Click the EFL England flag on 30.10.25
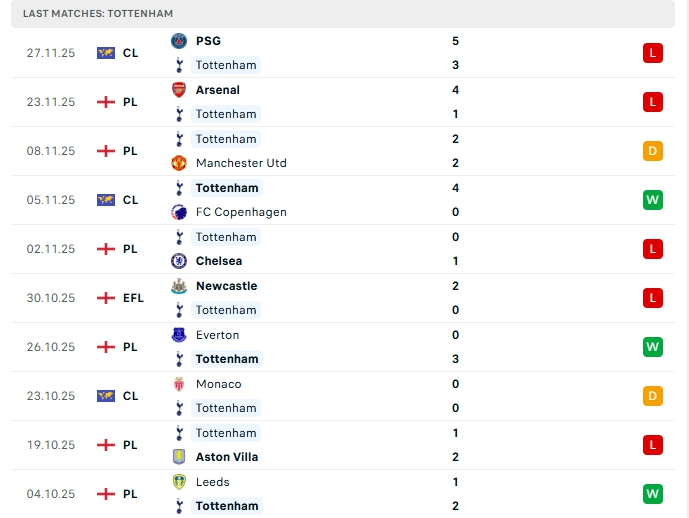This screenshot has width=689, height=518. coord(106,298)
